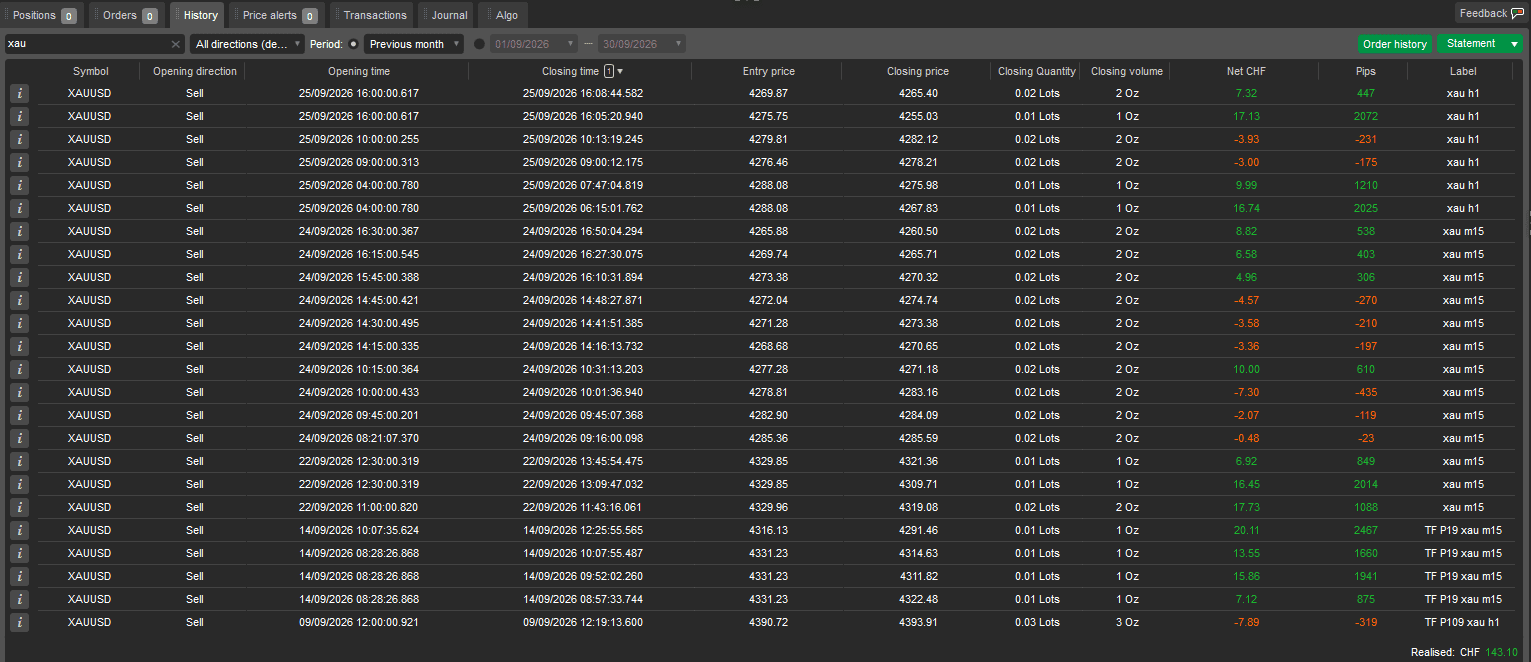Sort by the Entry price column header
The width and height of the screenshot is (1531, 662).
(x=768, y=71)
